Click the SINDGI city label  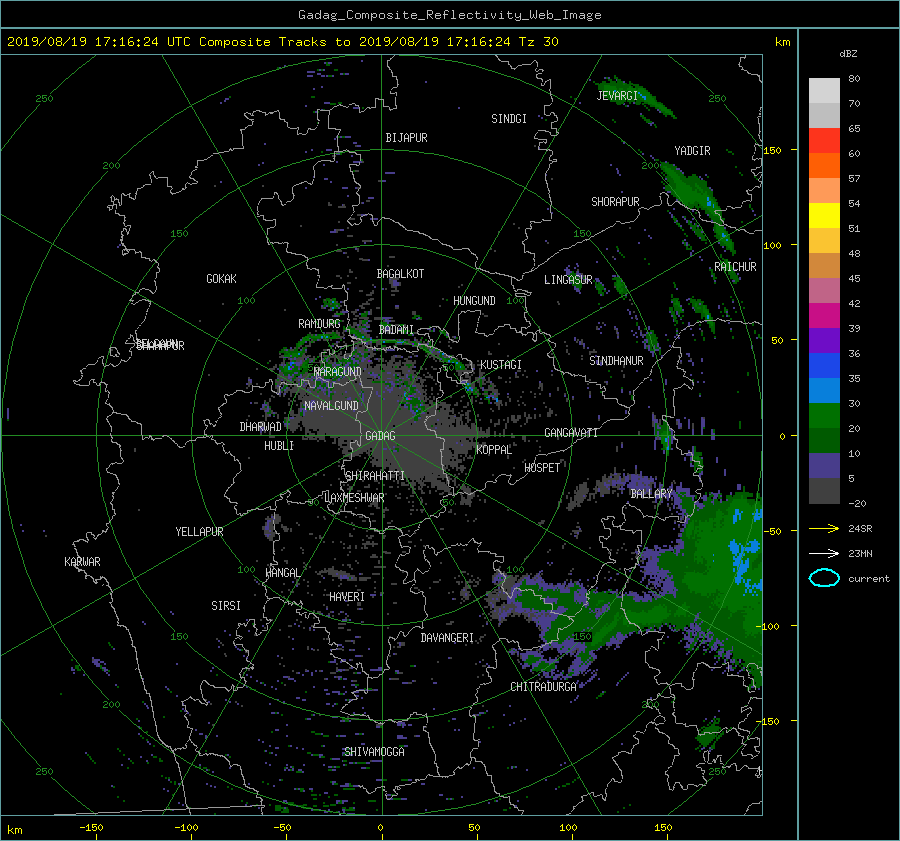pos(509,119)
